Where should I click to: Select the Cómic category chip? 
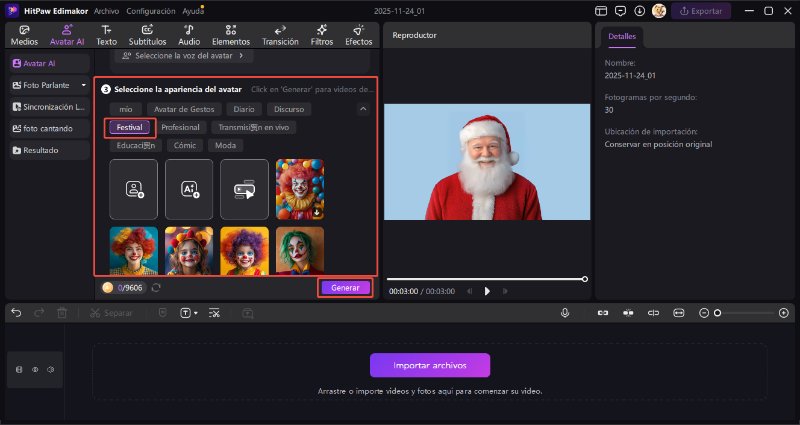[185, 145]
